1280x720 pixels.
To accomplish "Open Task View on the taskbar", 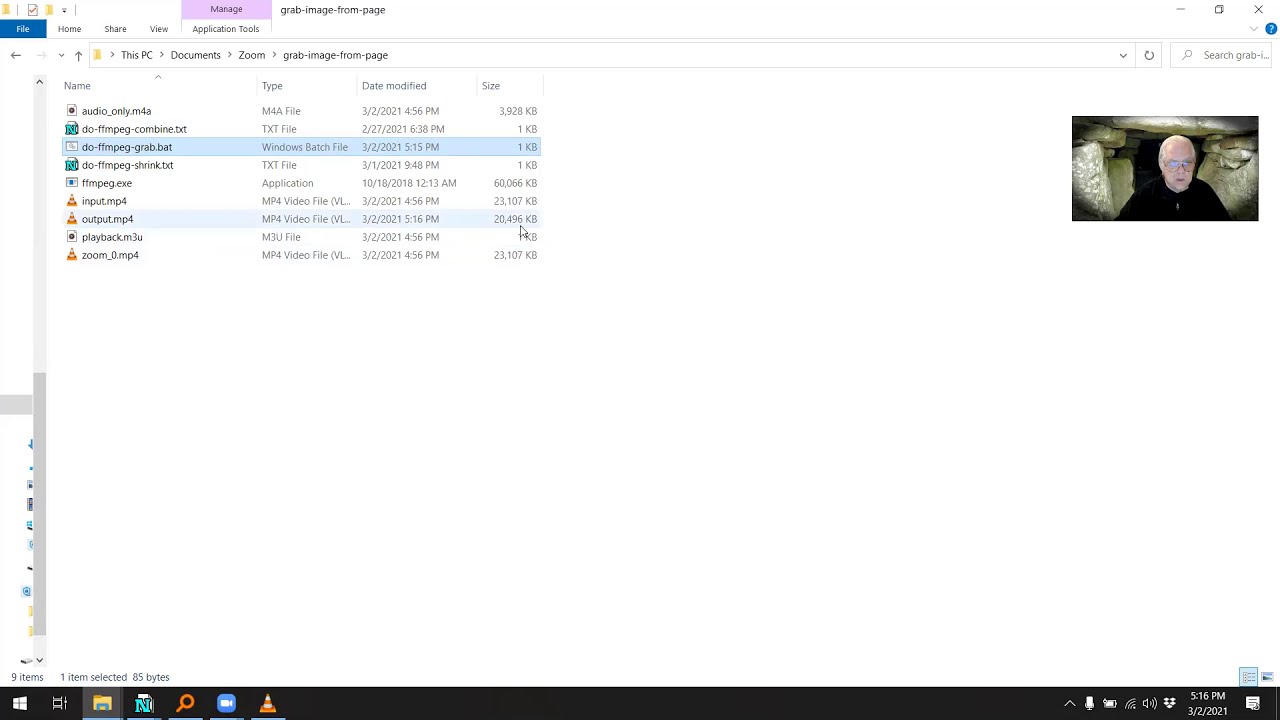I will coord(60,703).
